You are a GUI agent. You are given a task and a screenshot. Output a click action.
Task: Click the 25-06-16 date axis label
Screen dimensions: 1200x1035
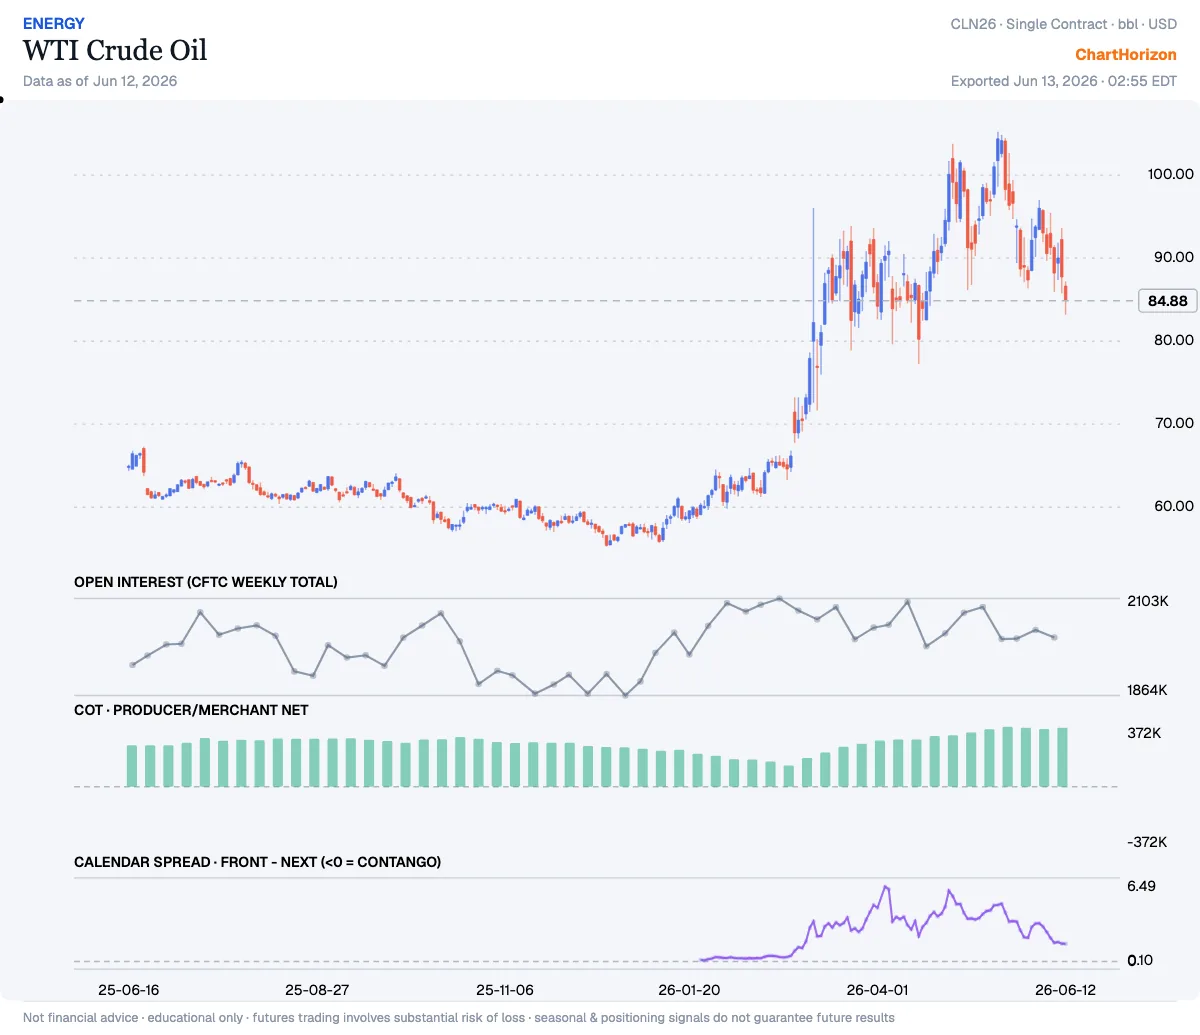coord(128,990)
